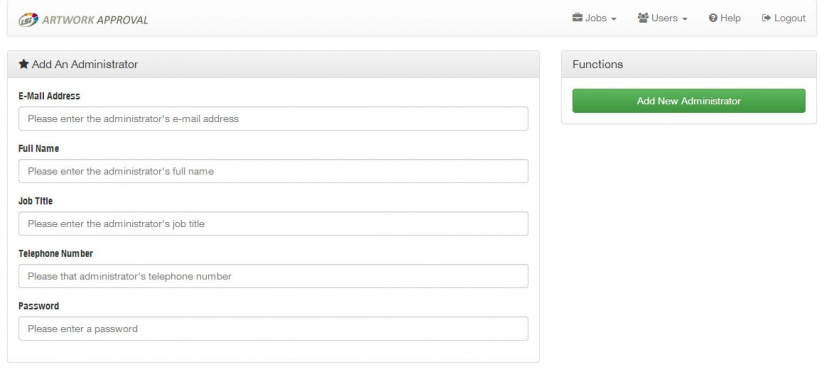Image resolution: width=824 pixels, height=369 pixels.
Task: Click the star icon in panel header
Action: [x=24, y=64]
